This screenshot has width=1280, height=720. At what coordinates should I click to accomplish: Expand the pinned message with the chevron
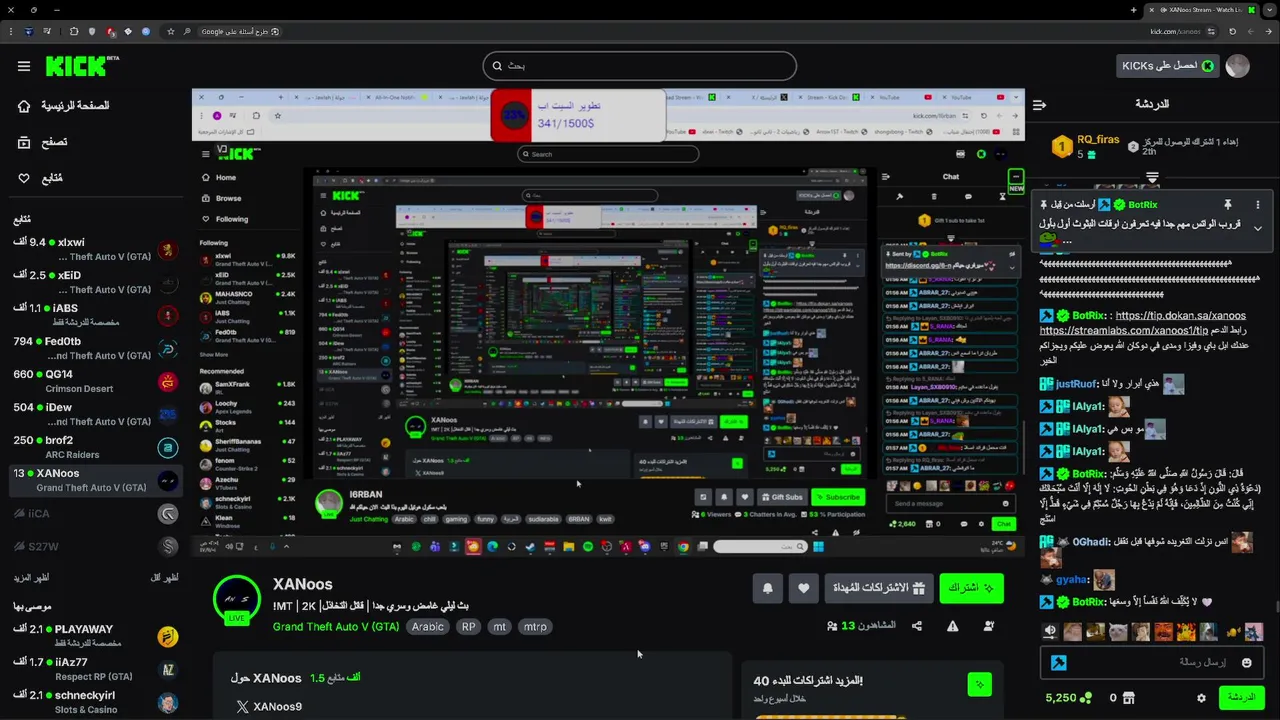[x=1258, y=229]
